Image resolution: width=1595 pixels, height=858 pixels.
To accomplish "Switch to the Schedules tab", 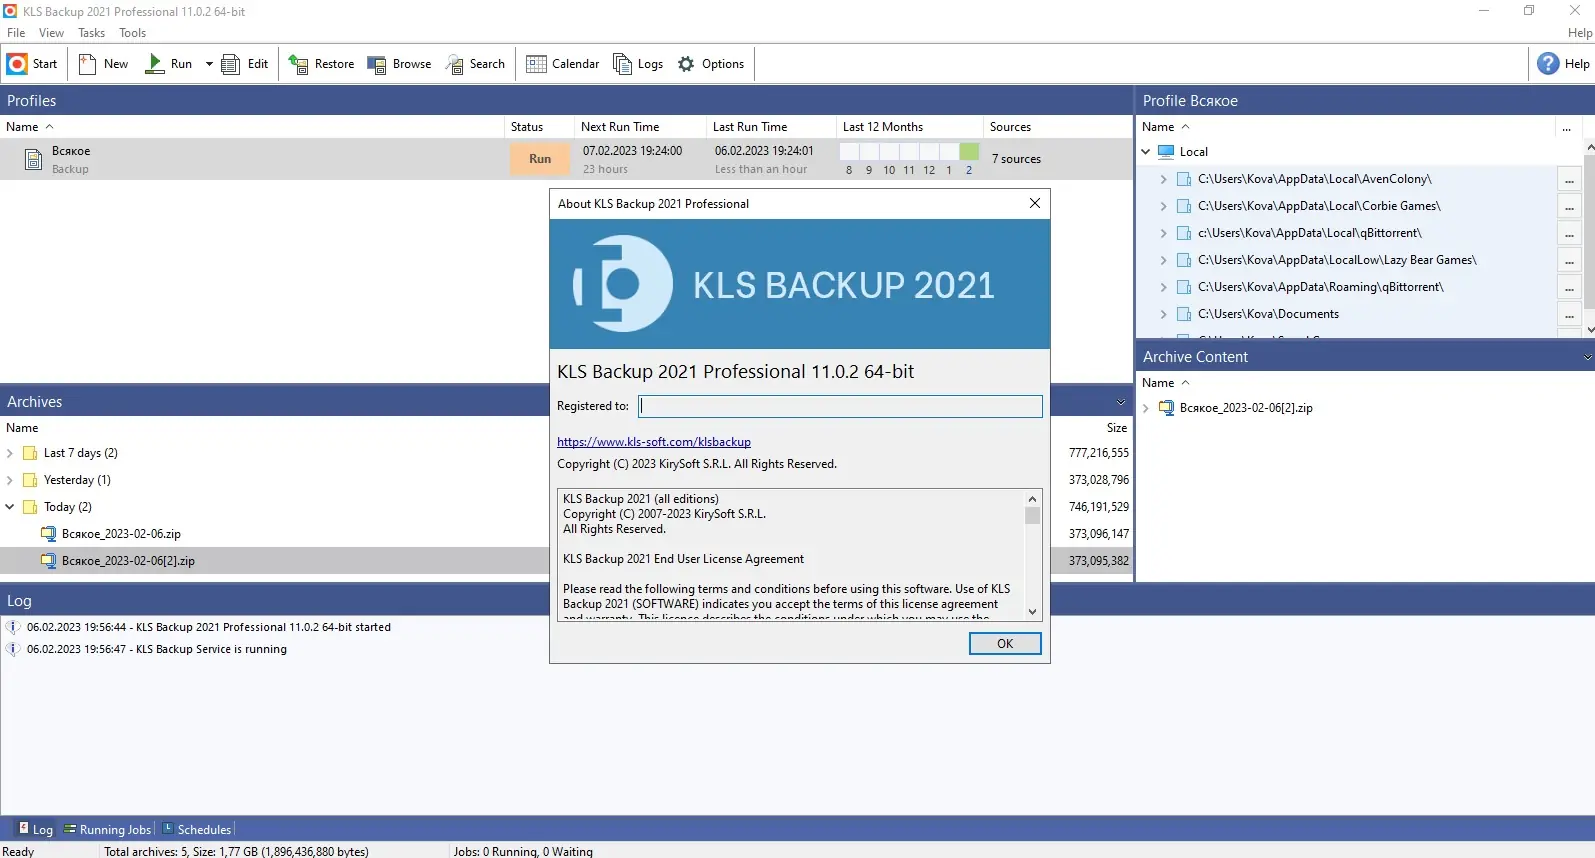I will [x=197, y=829].
